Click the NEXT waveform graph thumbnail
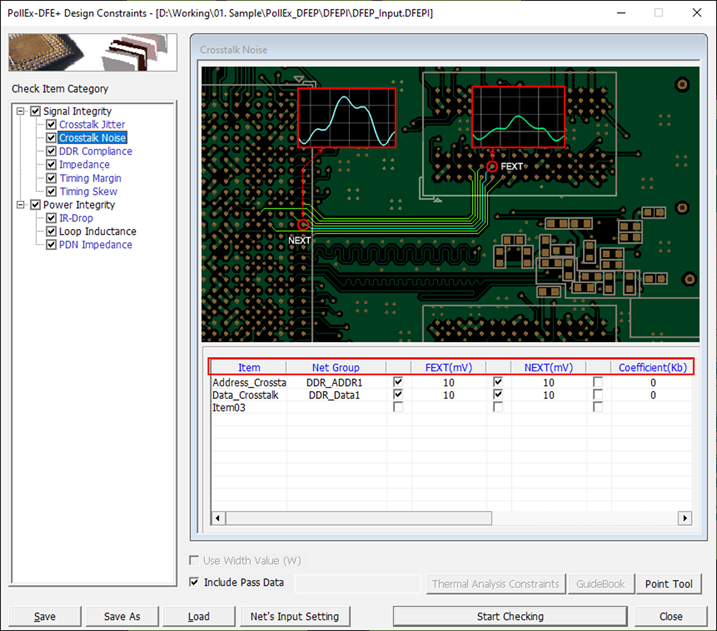The image size is (717, 631). (346, 117)
